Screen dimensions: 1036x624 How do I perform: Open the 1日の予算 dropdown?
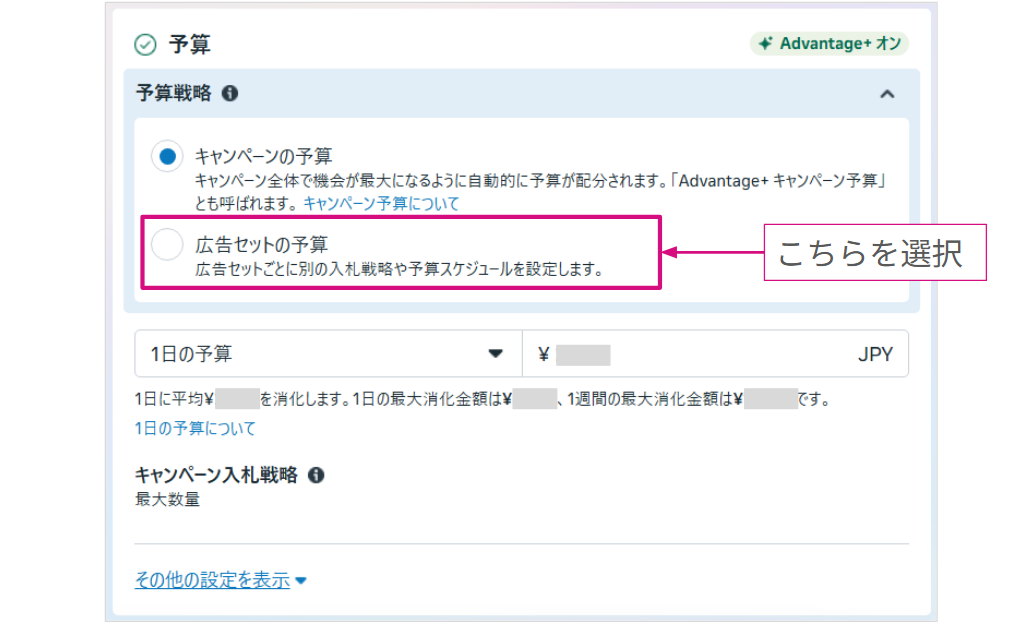[x=328, y=354]
